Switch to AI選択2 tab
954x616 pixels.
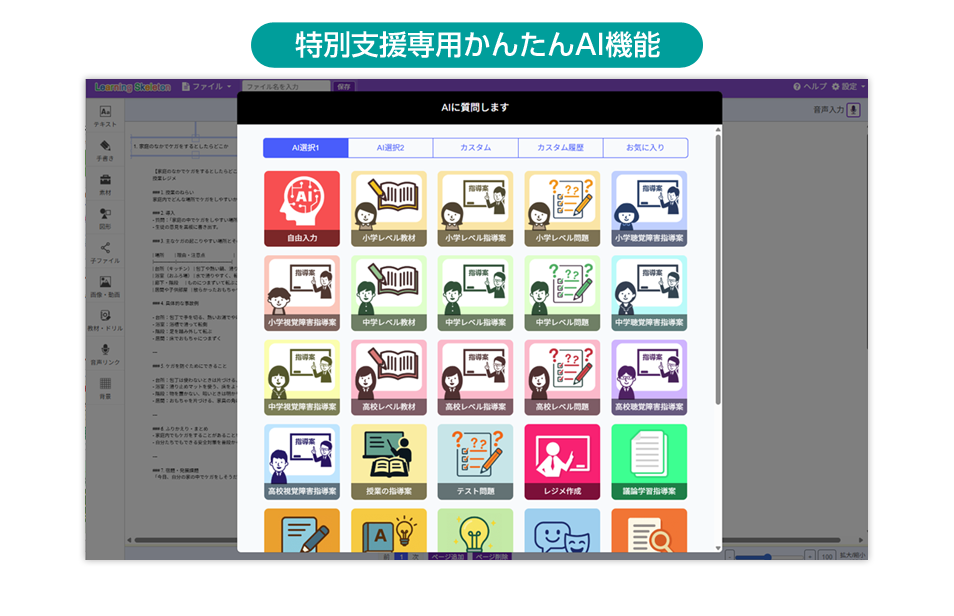390,148
